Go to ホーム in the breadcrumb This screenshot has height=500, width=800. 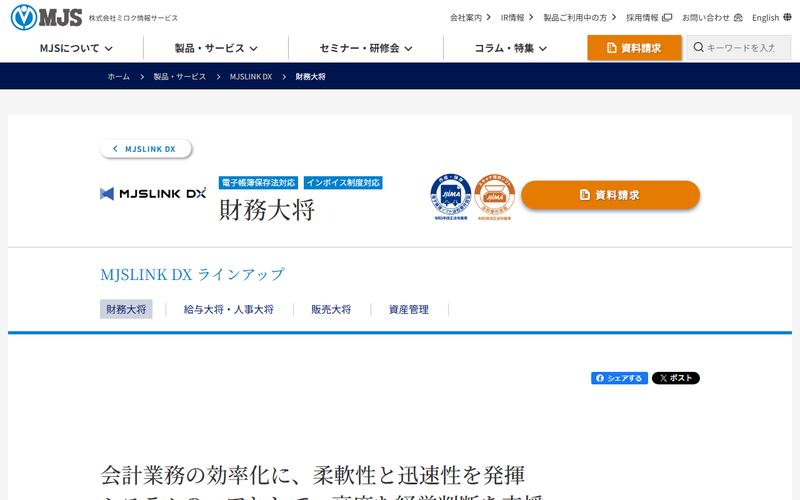click(x=118, y=77)
